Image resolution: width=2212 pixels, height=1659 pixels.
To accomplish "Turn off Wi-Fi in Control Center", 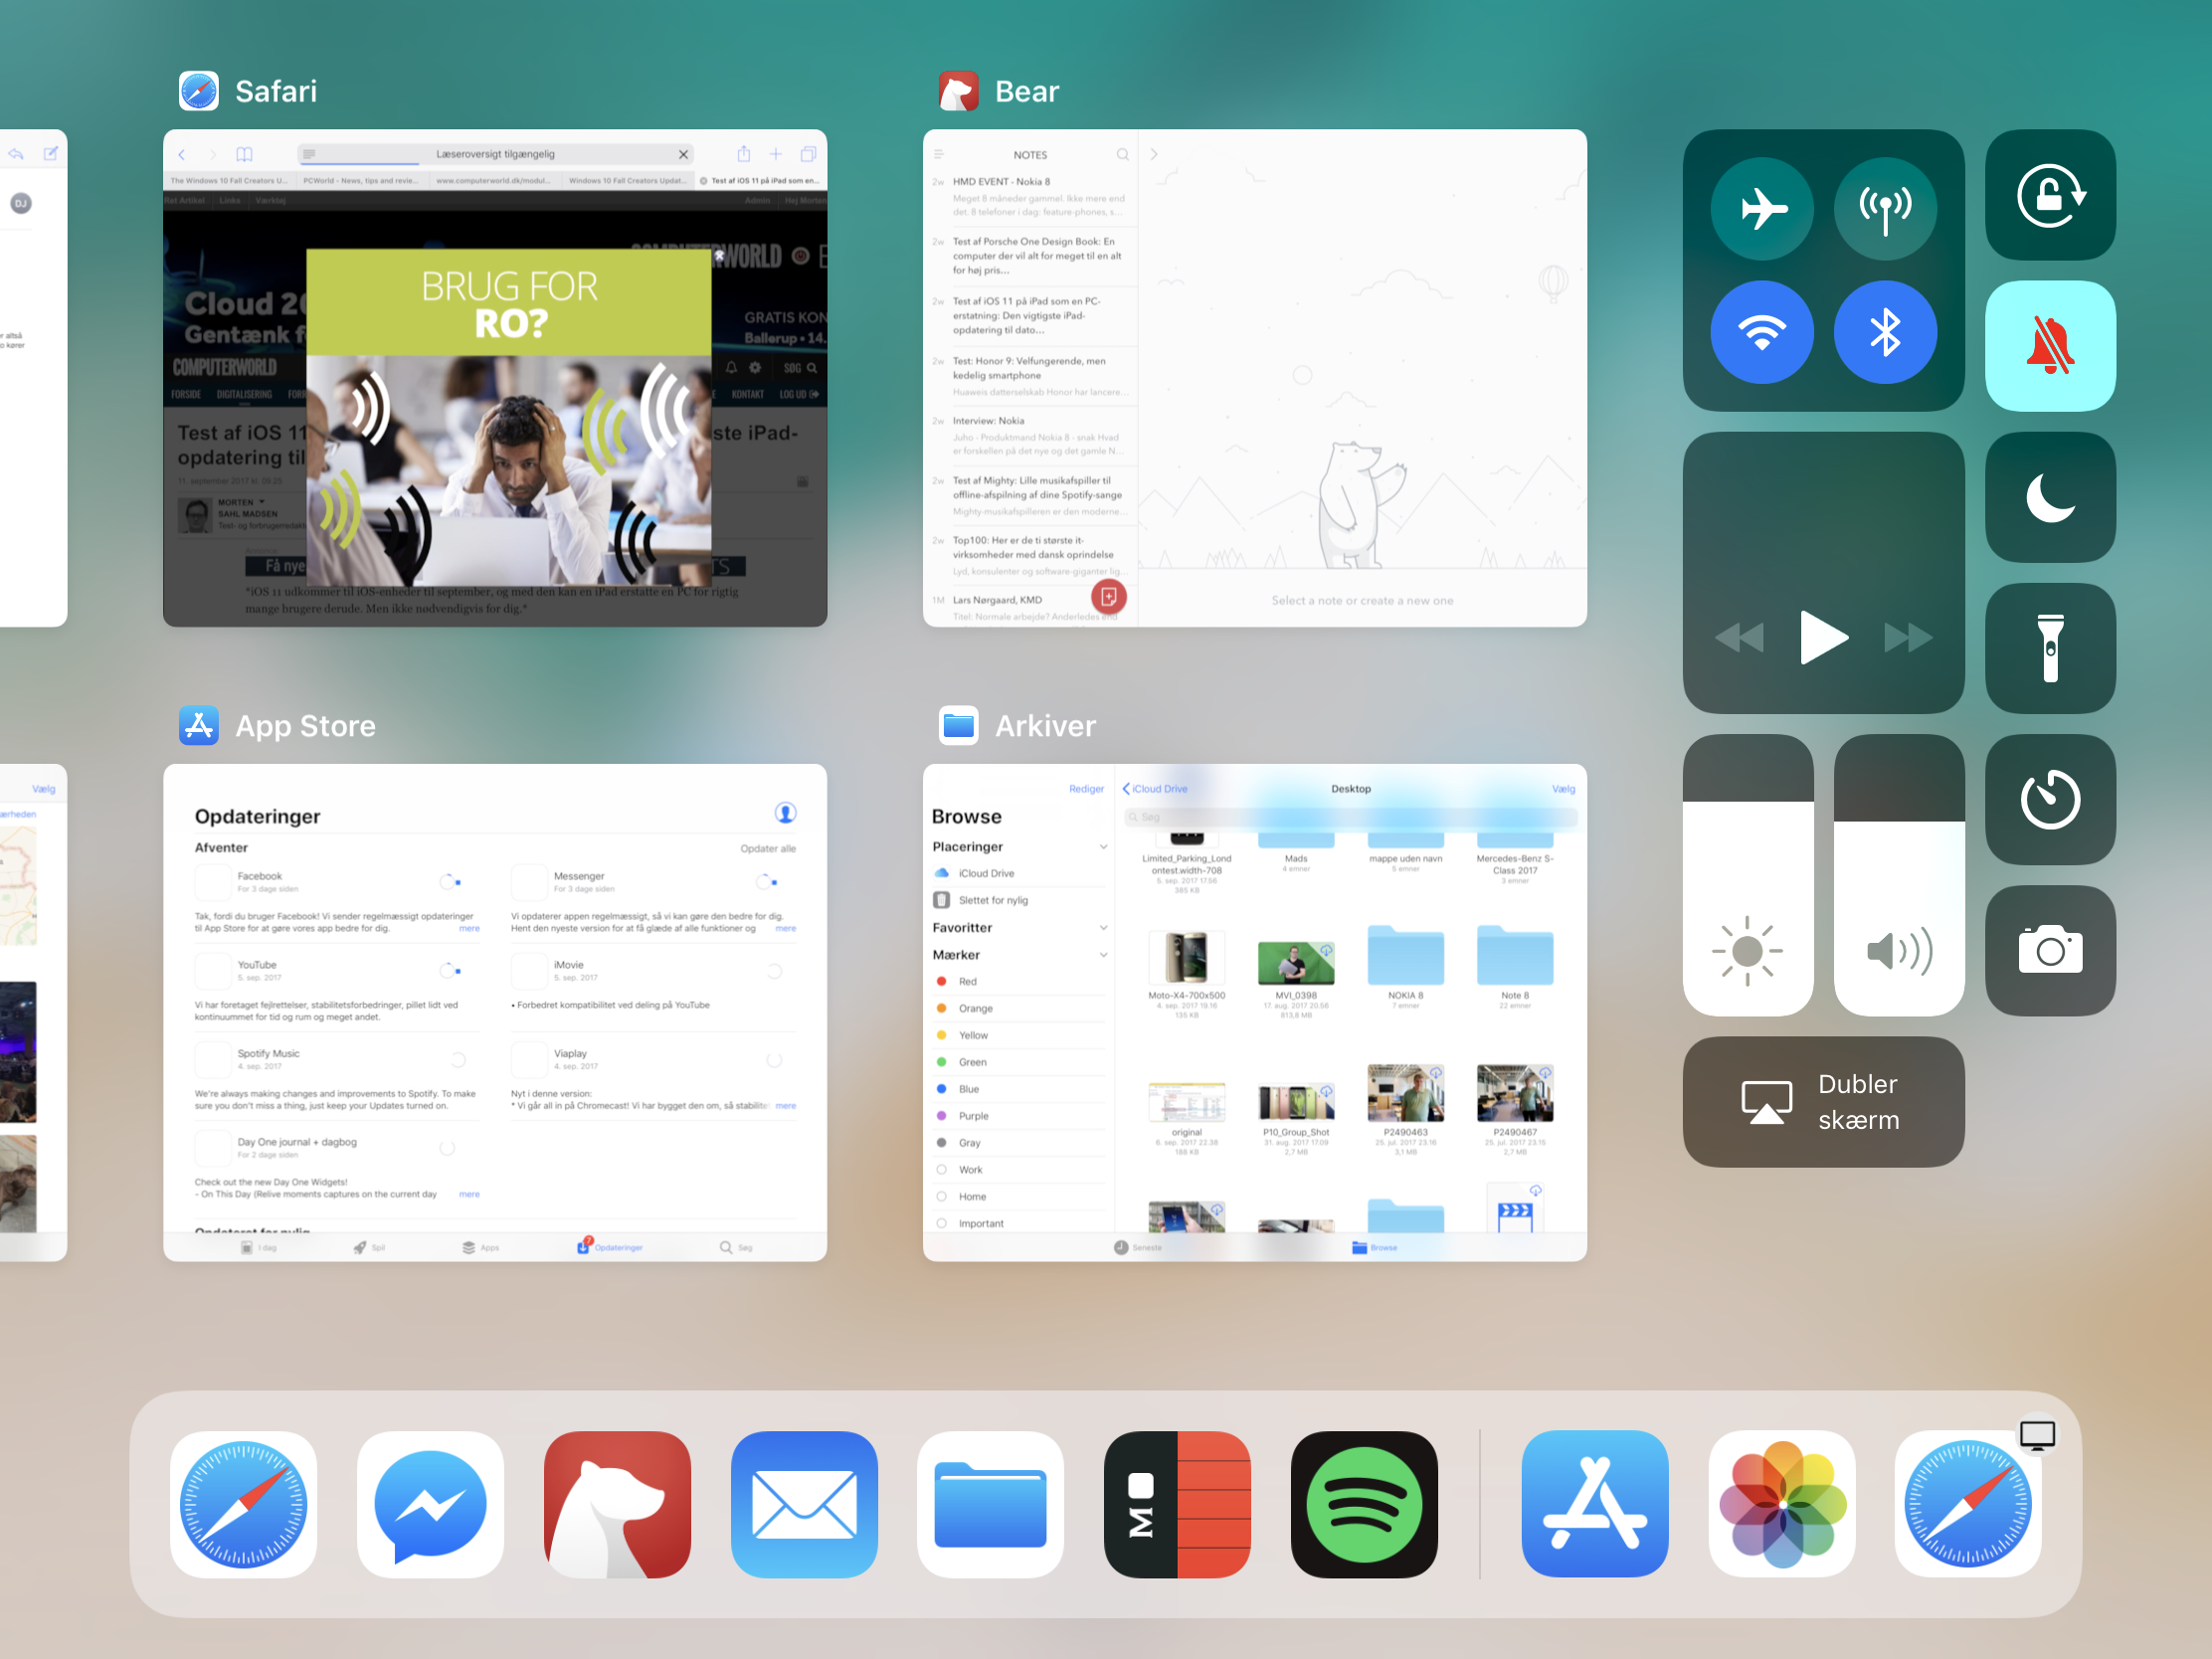I will (1761, 332).
